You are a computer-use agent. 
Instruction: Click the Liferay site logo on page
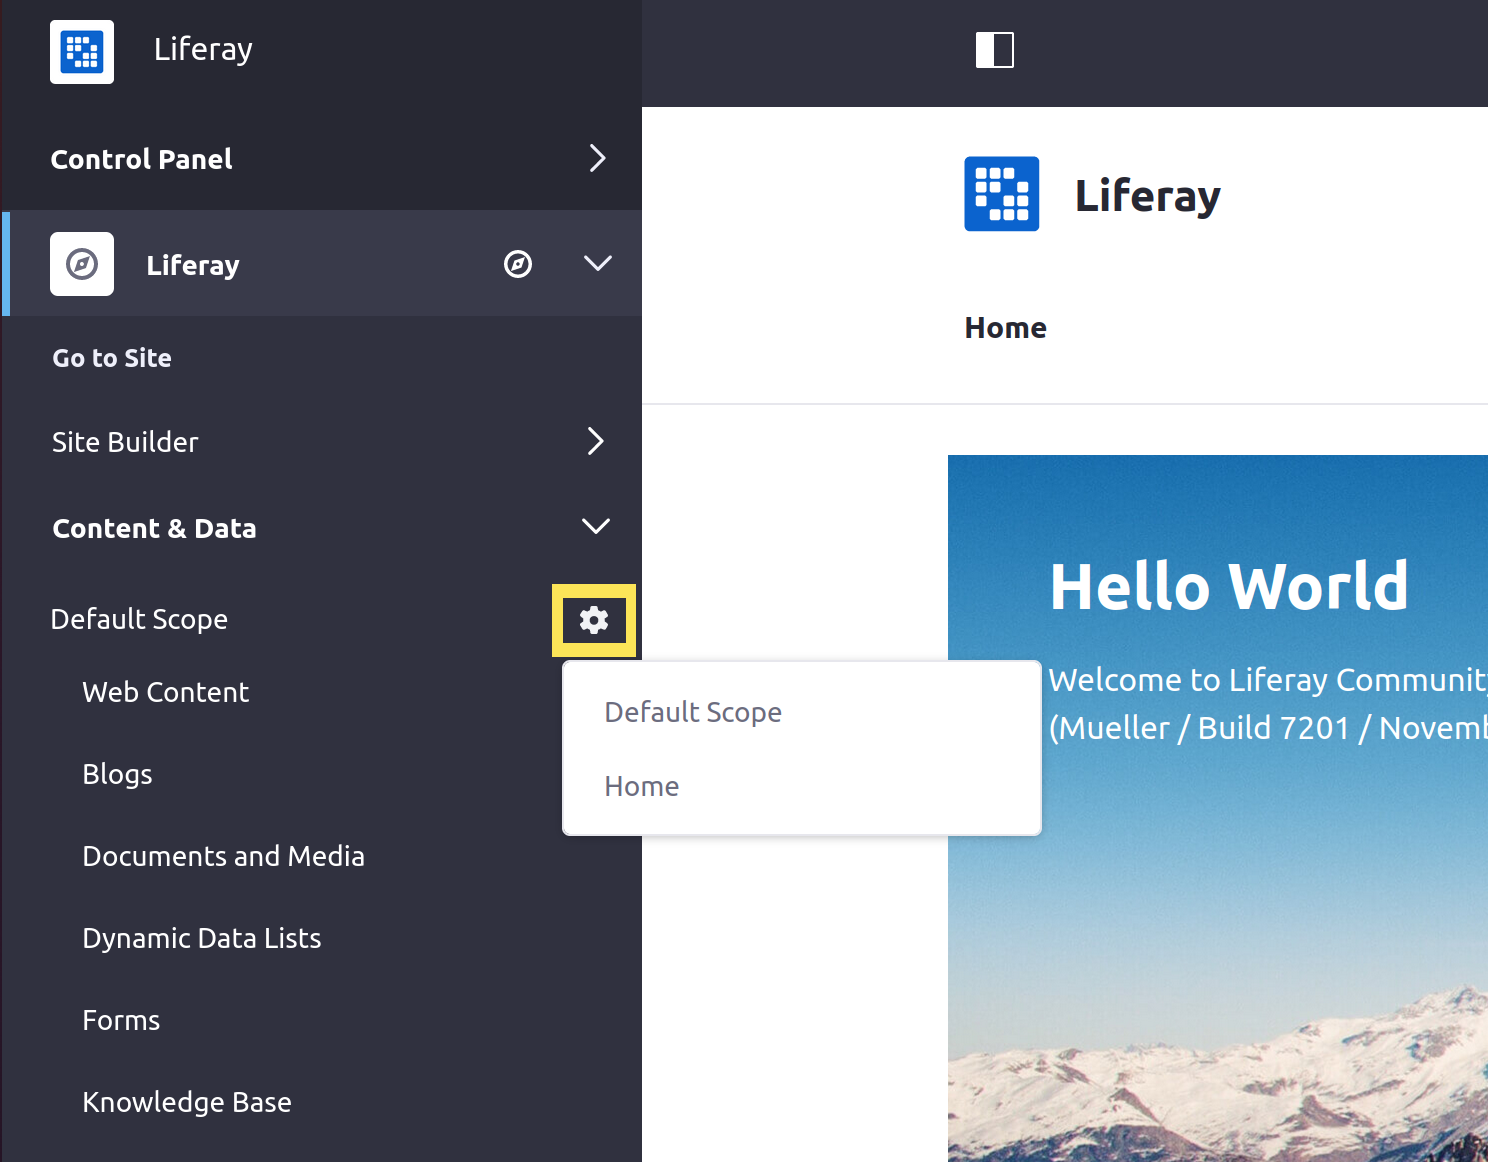point(1002,194)
